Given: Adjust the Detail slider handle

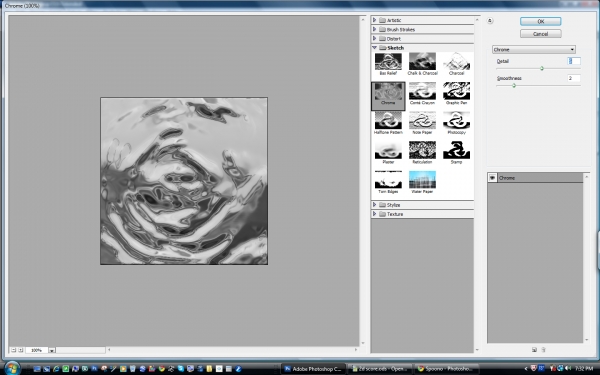Looking at the screenshot, I should (542, 68).
